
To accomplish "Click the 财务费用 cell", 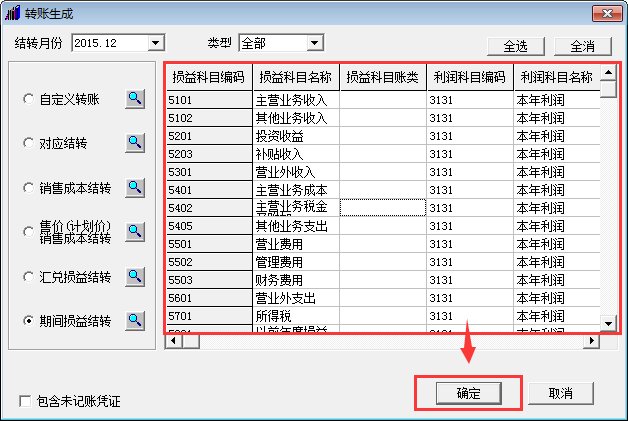I will coord(296,280).
